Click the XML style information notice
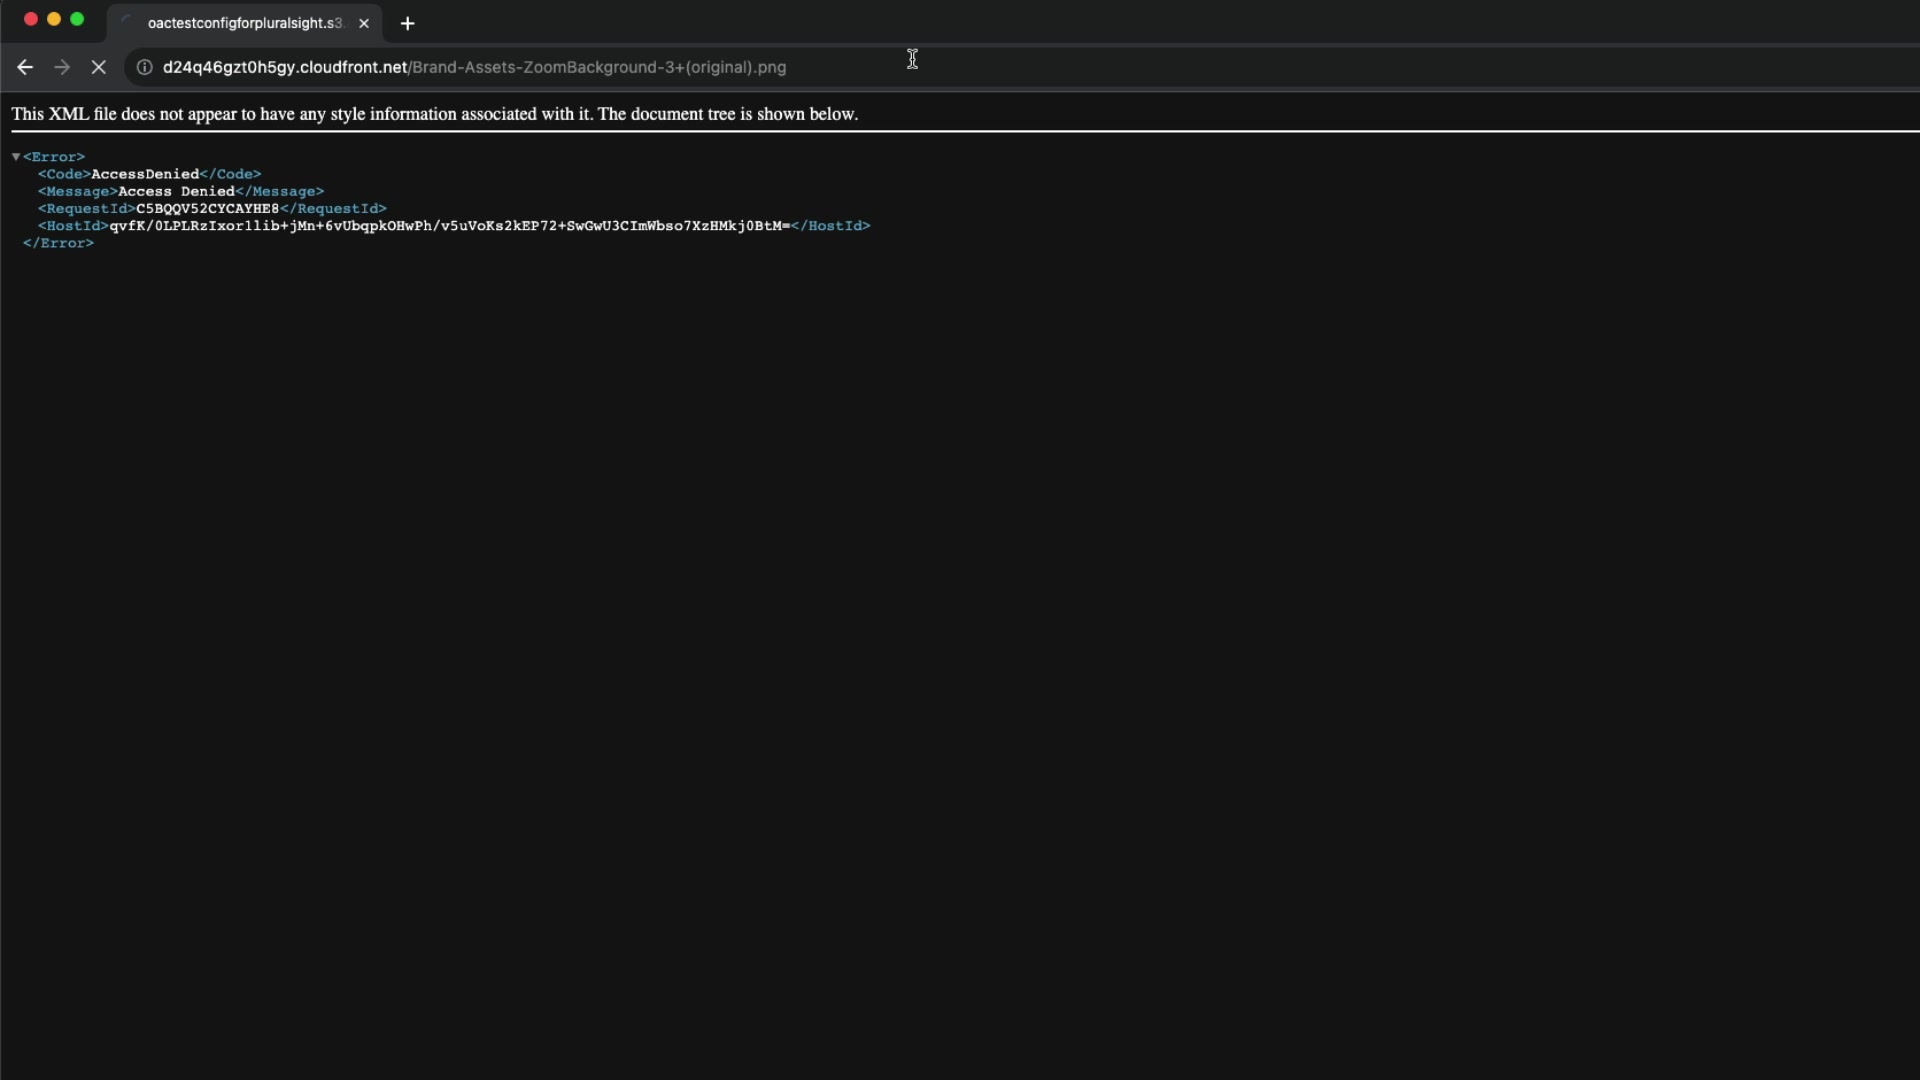 coord(434,114)
